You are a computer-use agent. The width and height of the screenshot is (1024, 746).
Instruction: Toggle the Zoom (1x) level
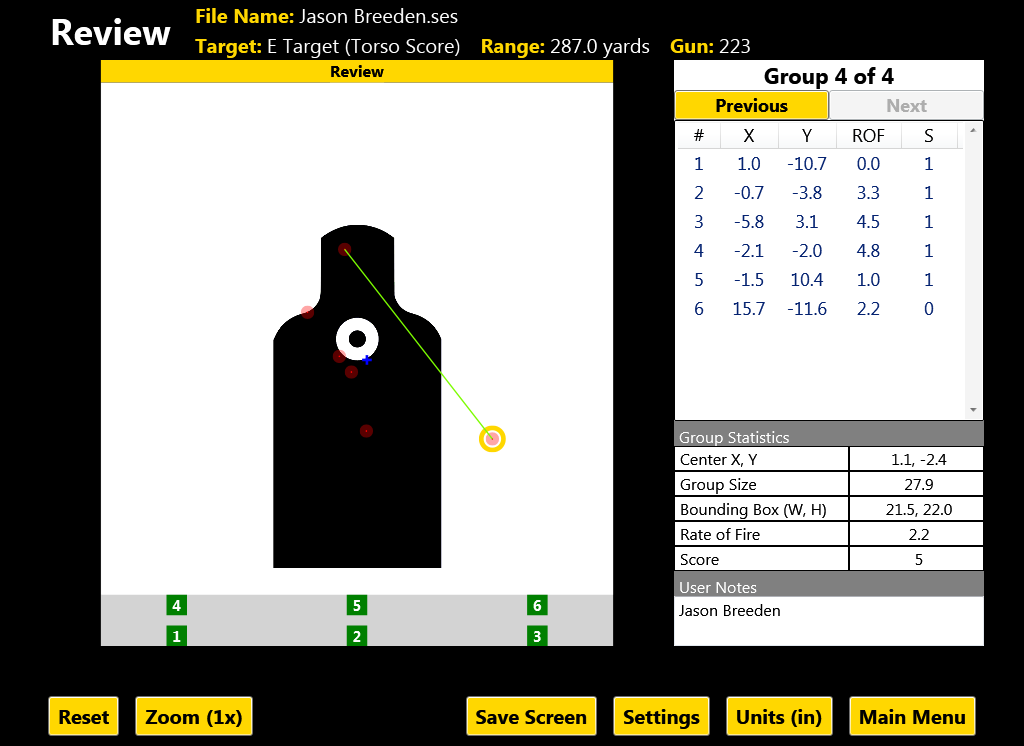coord(194,717)
